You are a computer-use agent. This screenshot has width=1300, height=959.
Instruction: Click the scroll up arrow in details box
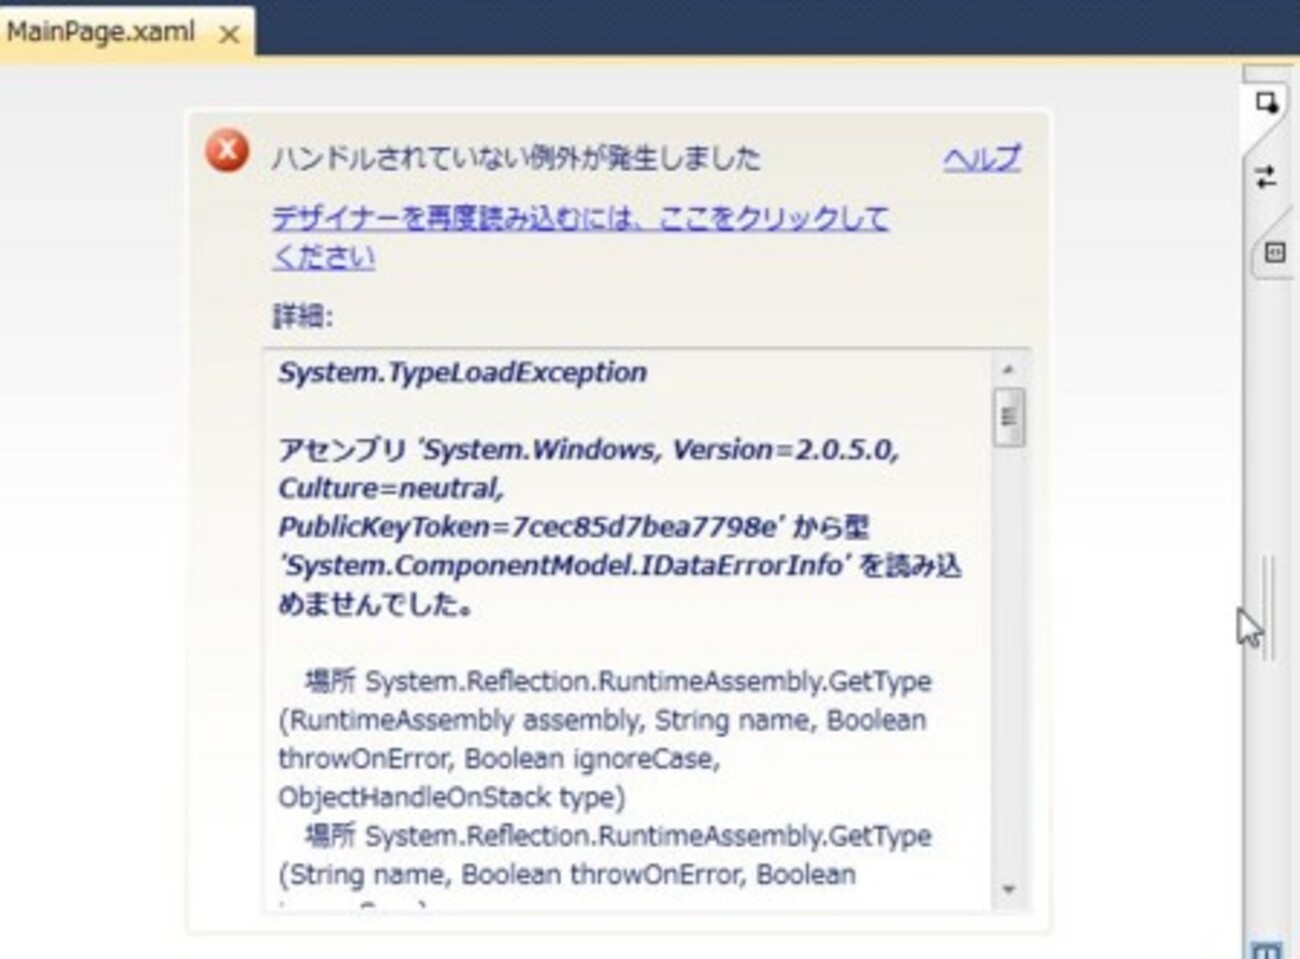pos(1008,369)
